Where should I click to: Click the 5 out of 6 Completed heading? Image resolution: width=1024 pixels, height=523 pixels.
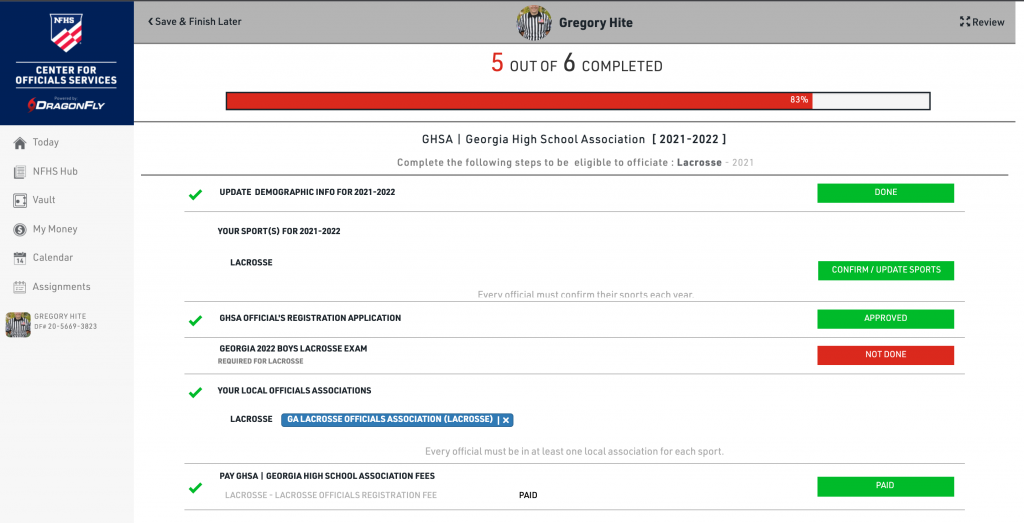577,64
